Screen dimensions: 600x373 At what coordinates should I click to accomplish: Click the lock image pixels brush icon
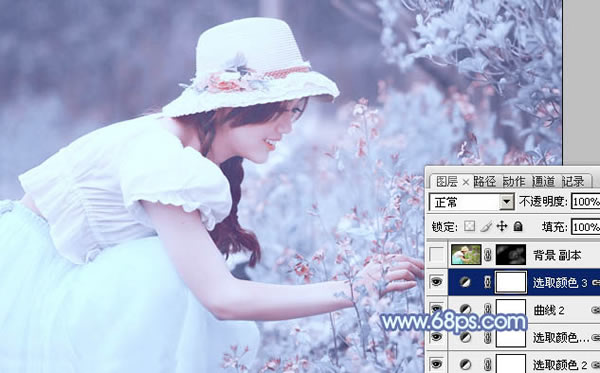click(486, 226)
